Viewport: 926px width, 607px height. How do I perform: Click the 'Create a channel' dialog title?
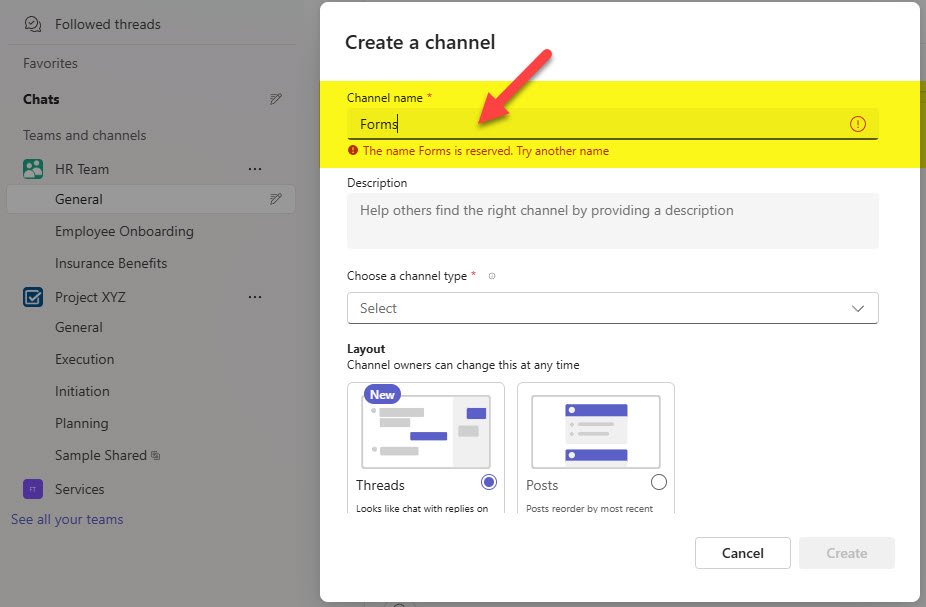coord(420,43)
